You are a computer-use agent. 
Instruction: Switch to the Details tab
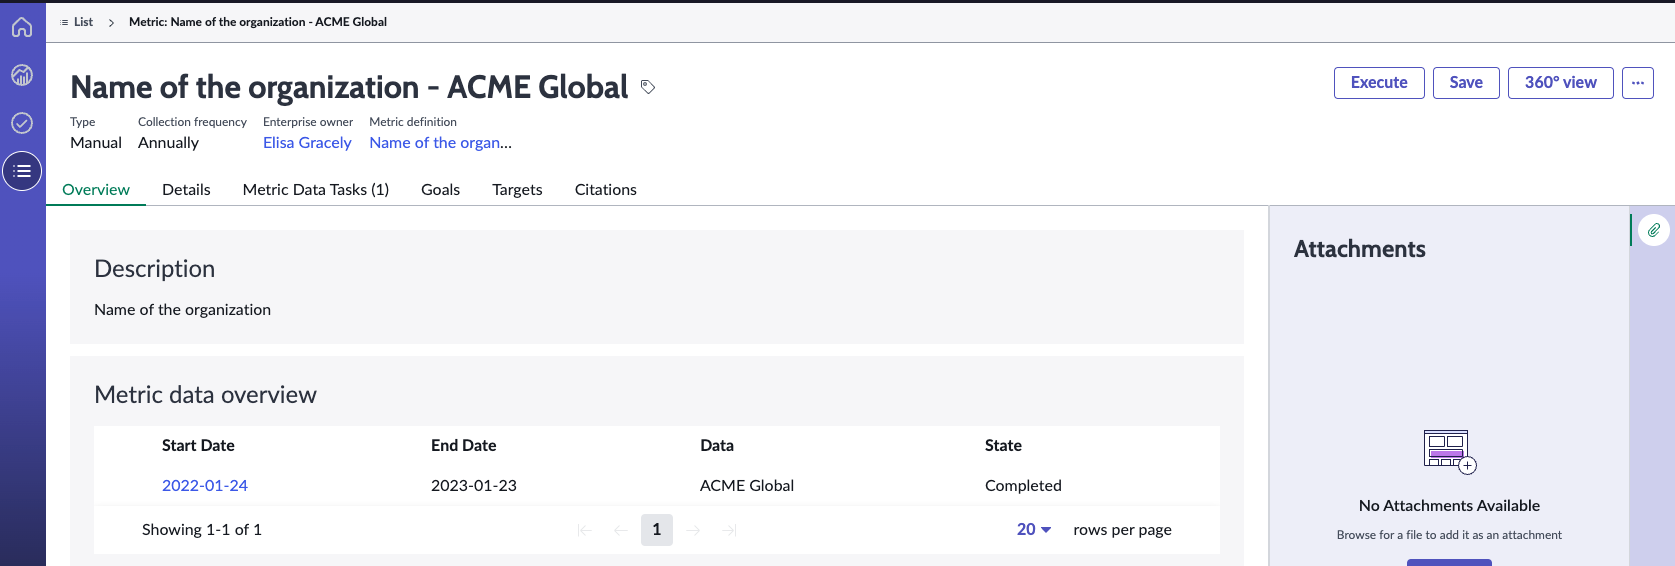click(186, 190)
